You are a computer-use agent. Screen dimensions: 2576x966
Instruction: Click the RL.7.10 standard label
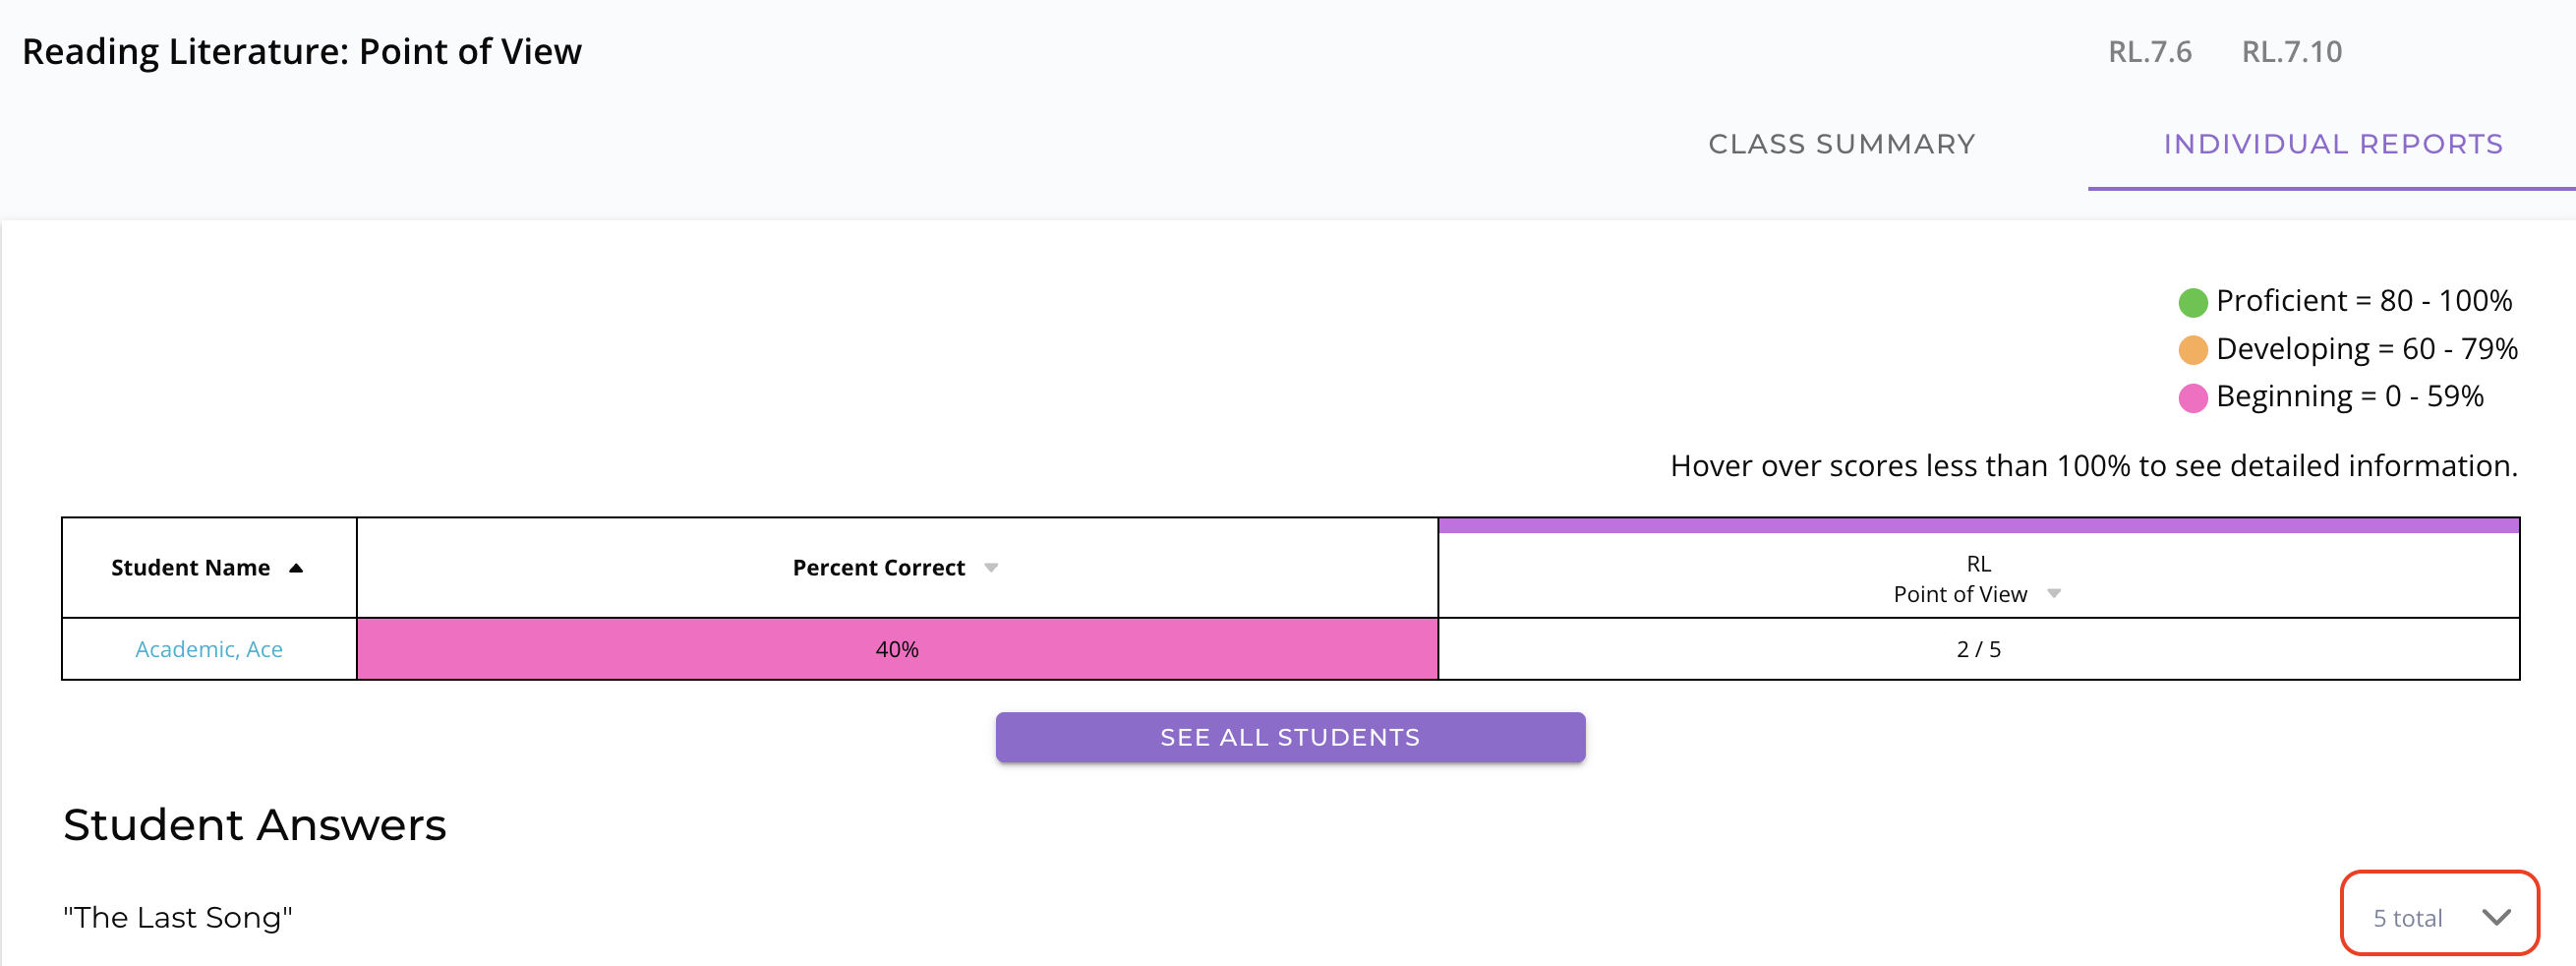point(2291,52)
